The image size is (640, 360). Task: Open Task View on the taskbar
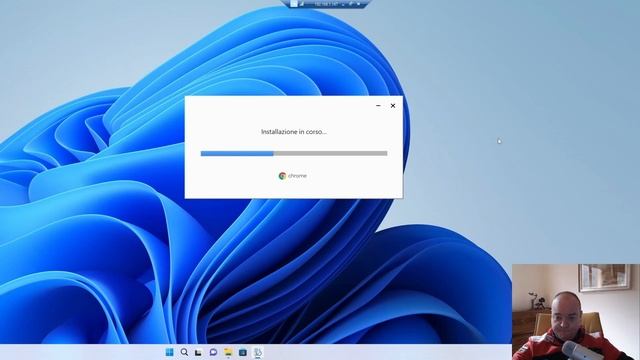(198, 352)
